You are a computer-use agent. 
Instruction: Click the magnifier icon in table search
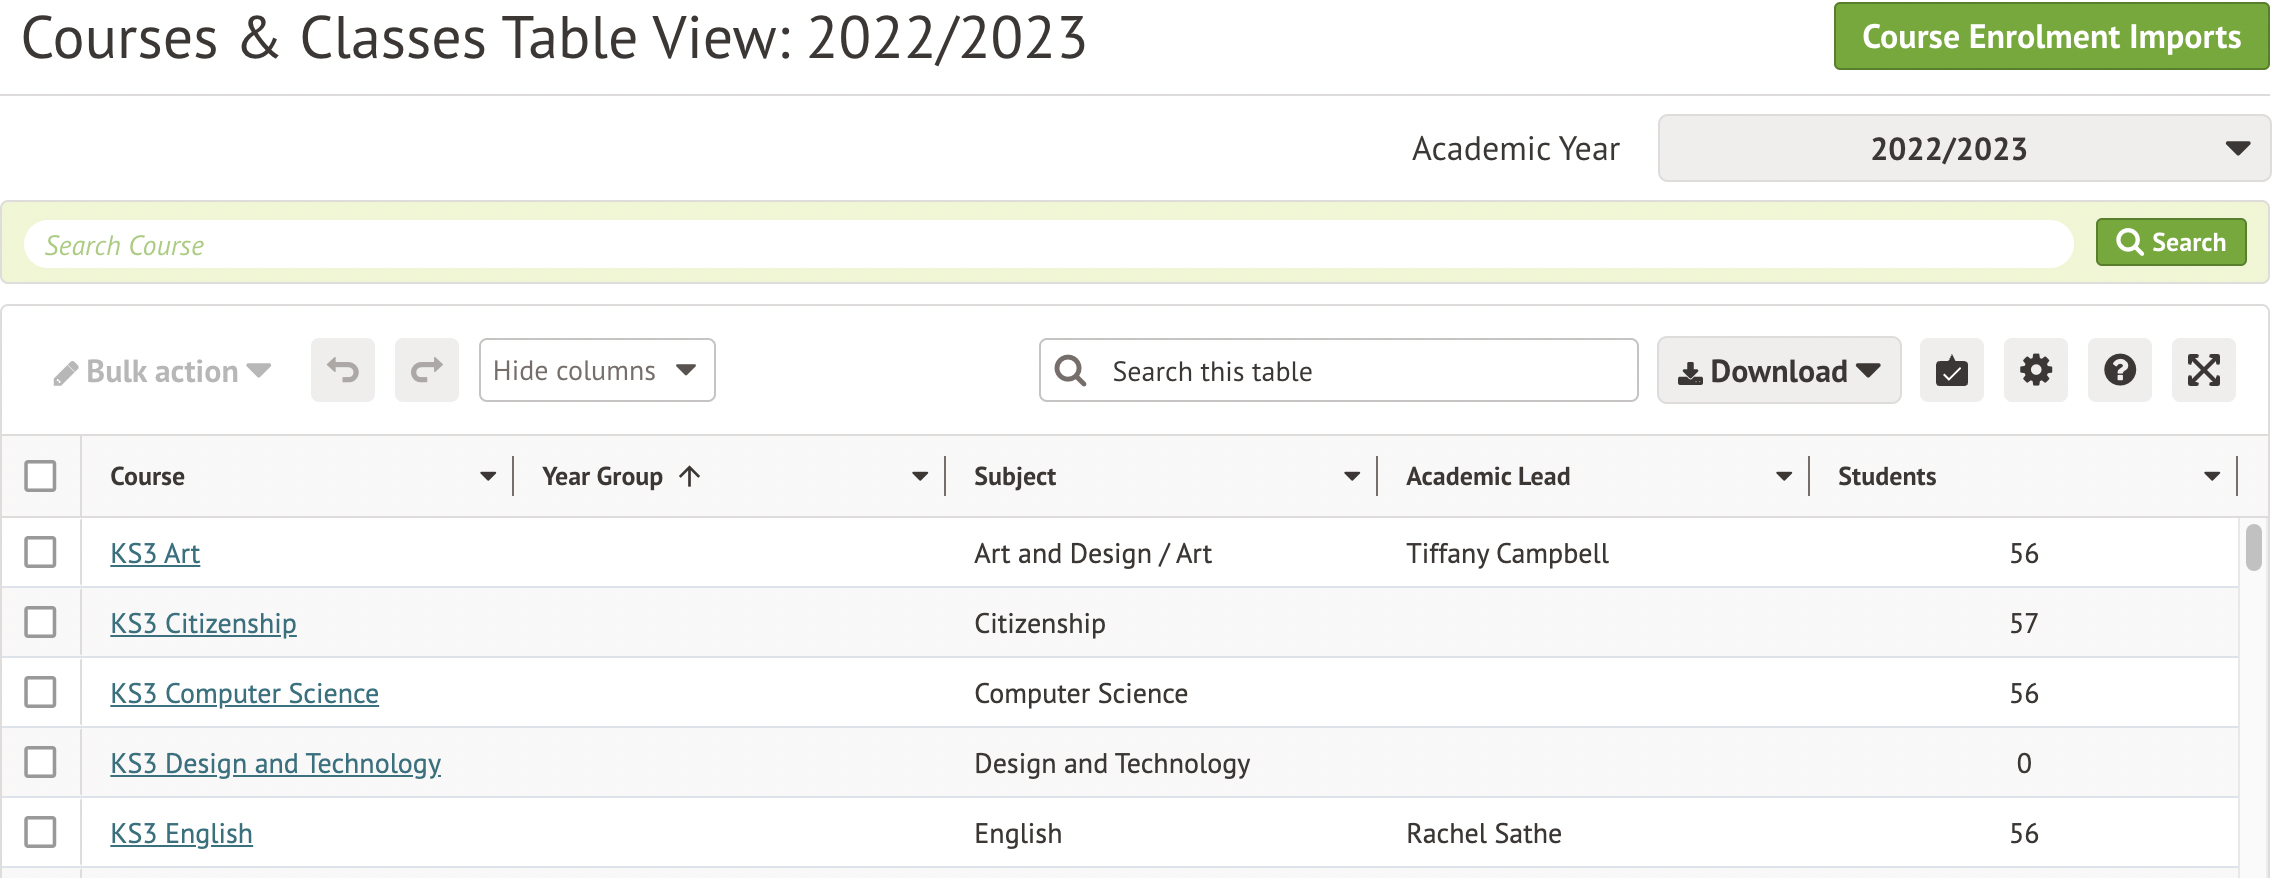coord(1070,371)
